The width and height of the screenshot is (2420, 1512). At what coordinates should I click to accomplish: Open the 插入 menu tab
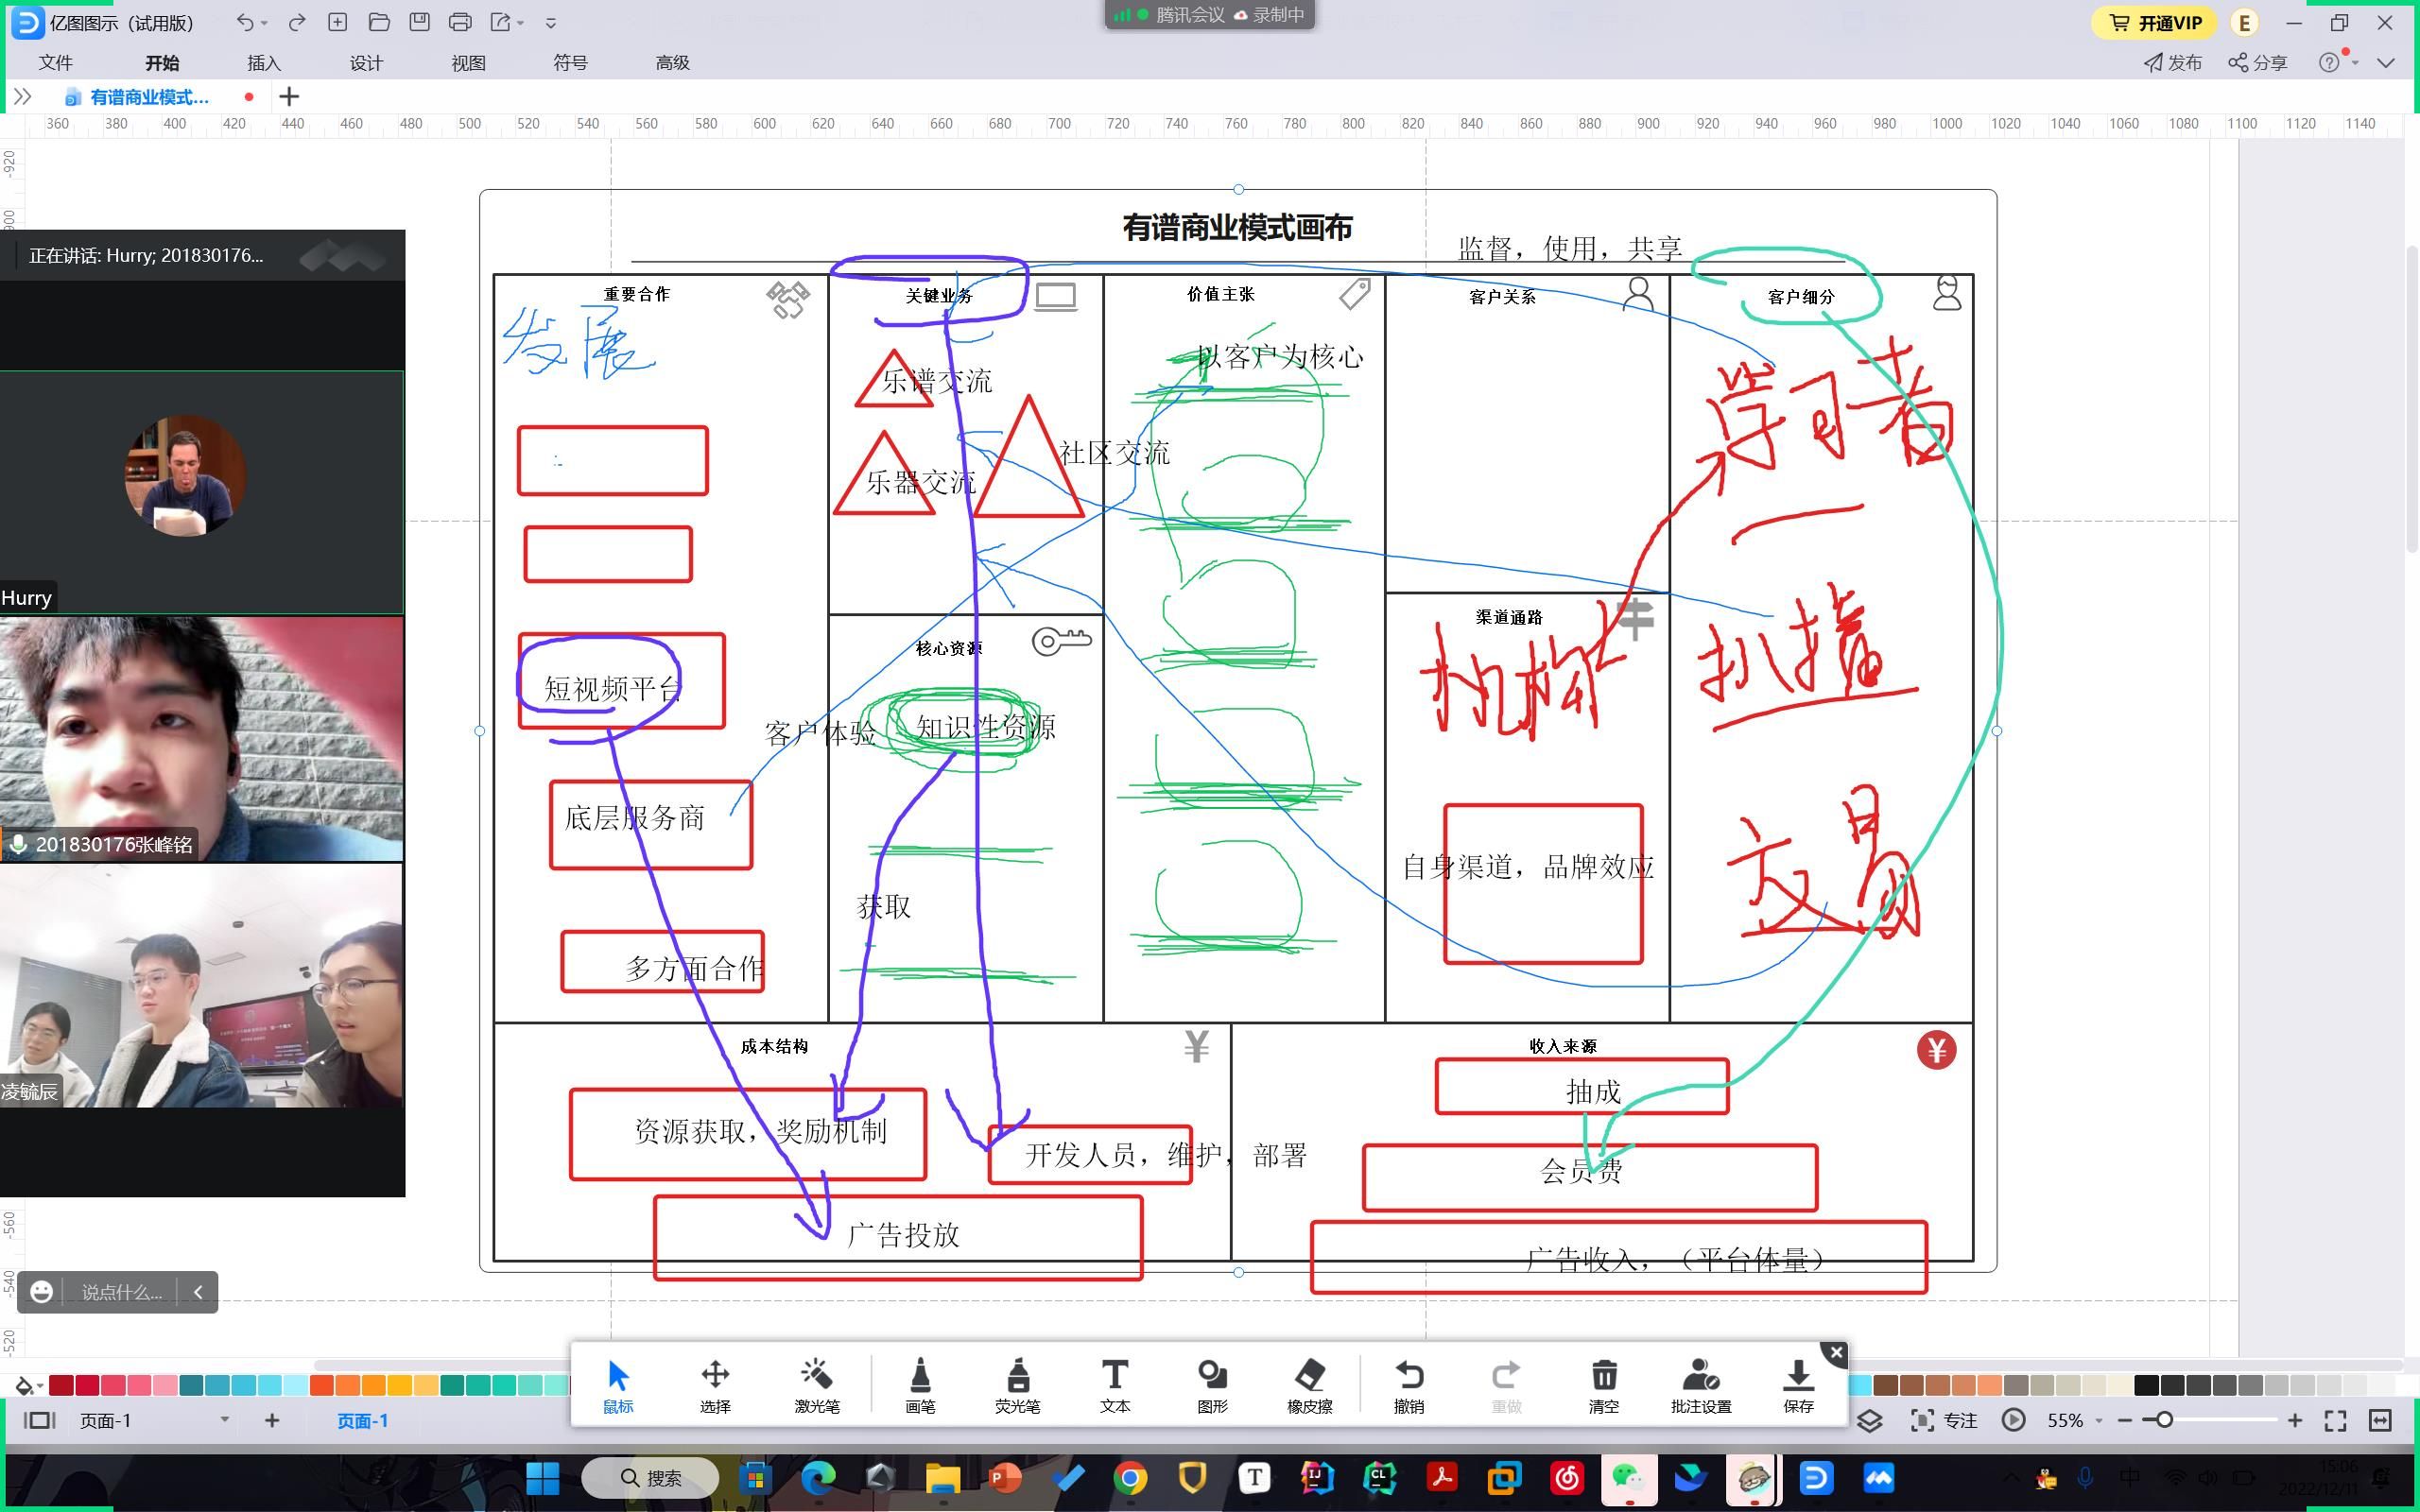click(x=264, y=63)
